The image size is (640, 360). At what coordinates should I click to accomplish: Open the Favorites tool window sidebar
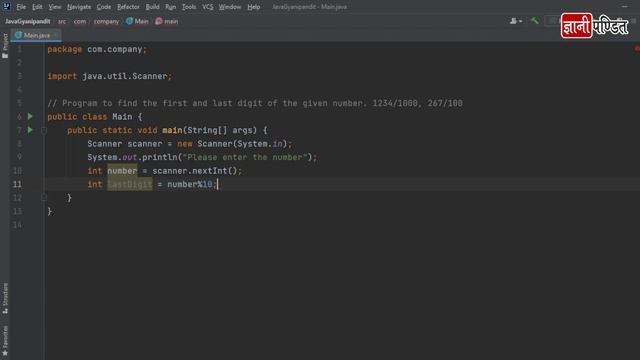coord(5,341)
